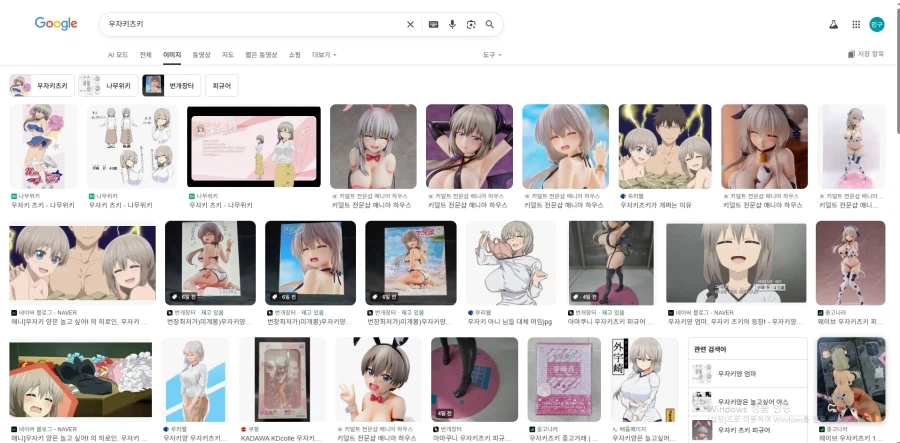
Task: Filter by the 피규어 suggestion chip
Action: (222, 86)
